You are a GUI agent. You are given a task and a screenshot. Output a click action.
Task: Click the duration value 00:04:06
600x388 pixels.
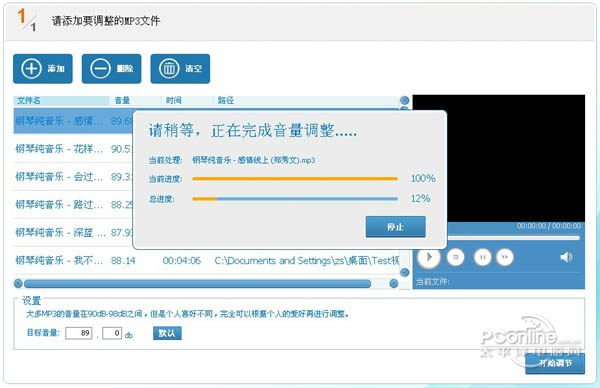[x=181, y=261]
